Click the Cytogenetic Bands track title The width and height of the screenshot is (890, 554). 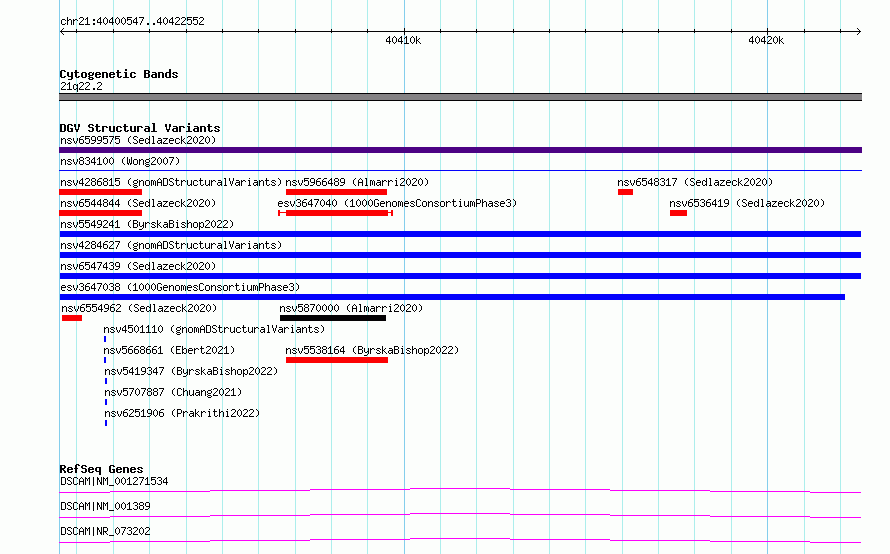tap(119, 74)
